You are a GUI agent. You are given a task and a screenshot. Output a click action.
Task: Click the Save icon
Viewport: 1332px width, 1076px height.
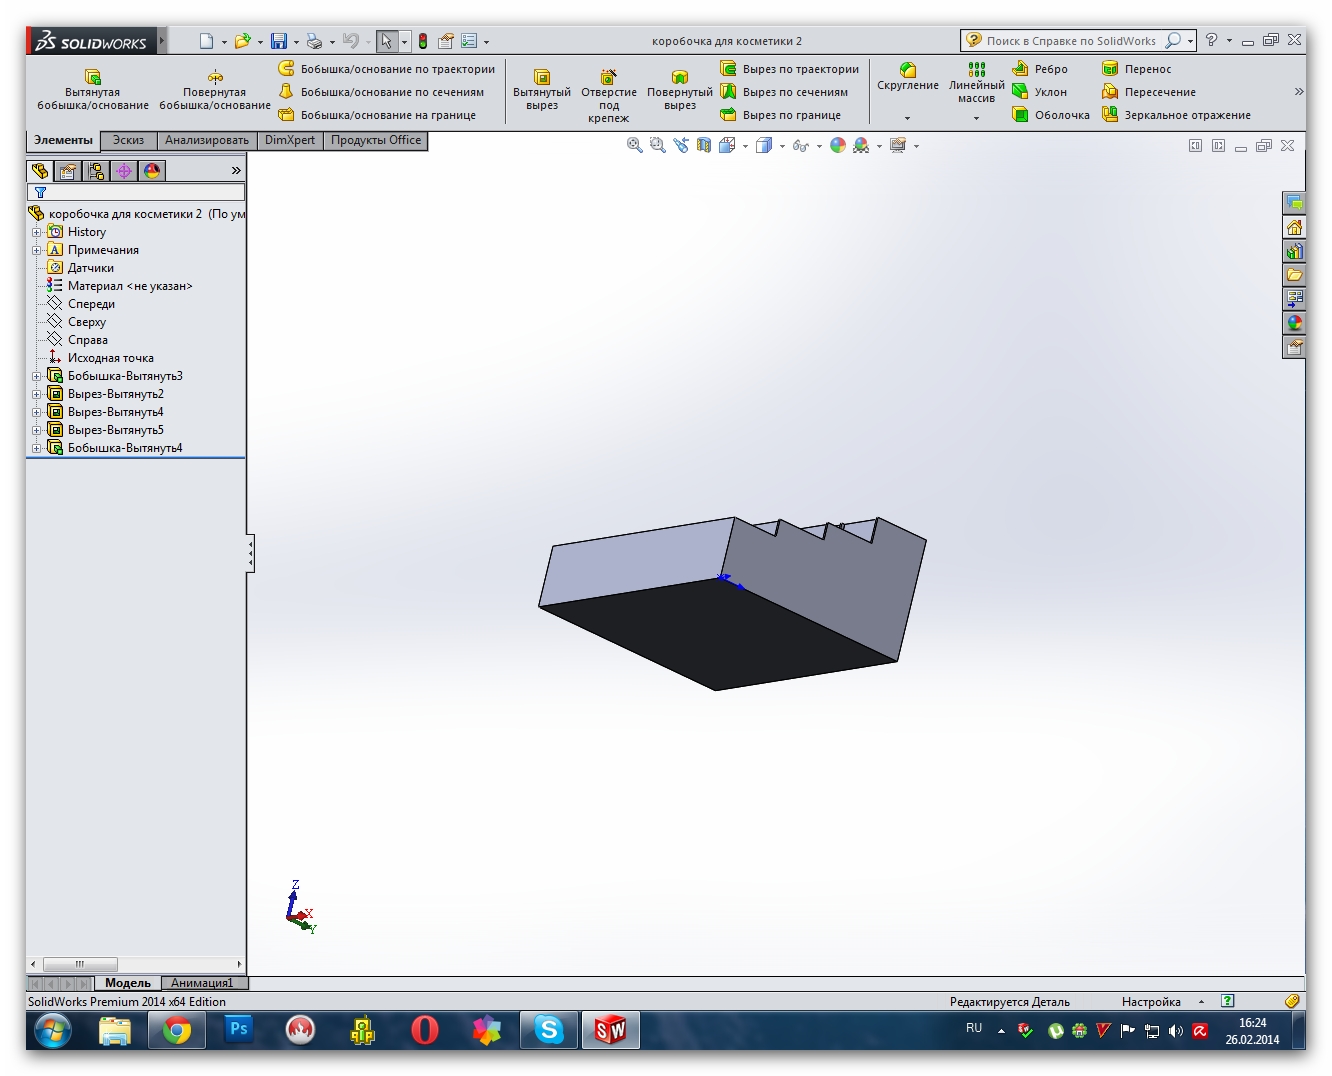(279, 41)
